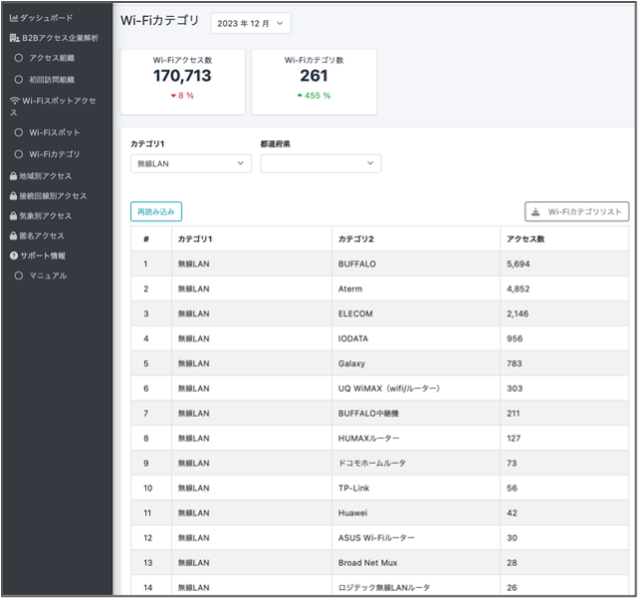Open 地域別アクセス menu item
The image size is (641, 601).
click(x=41, y=176)
